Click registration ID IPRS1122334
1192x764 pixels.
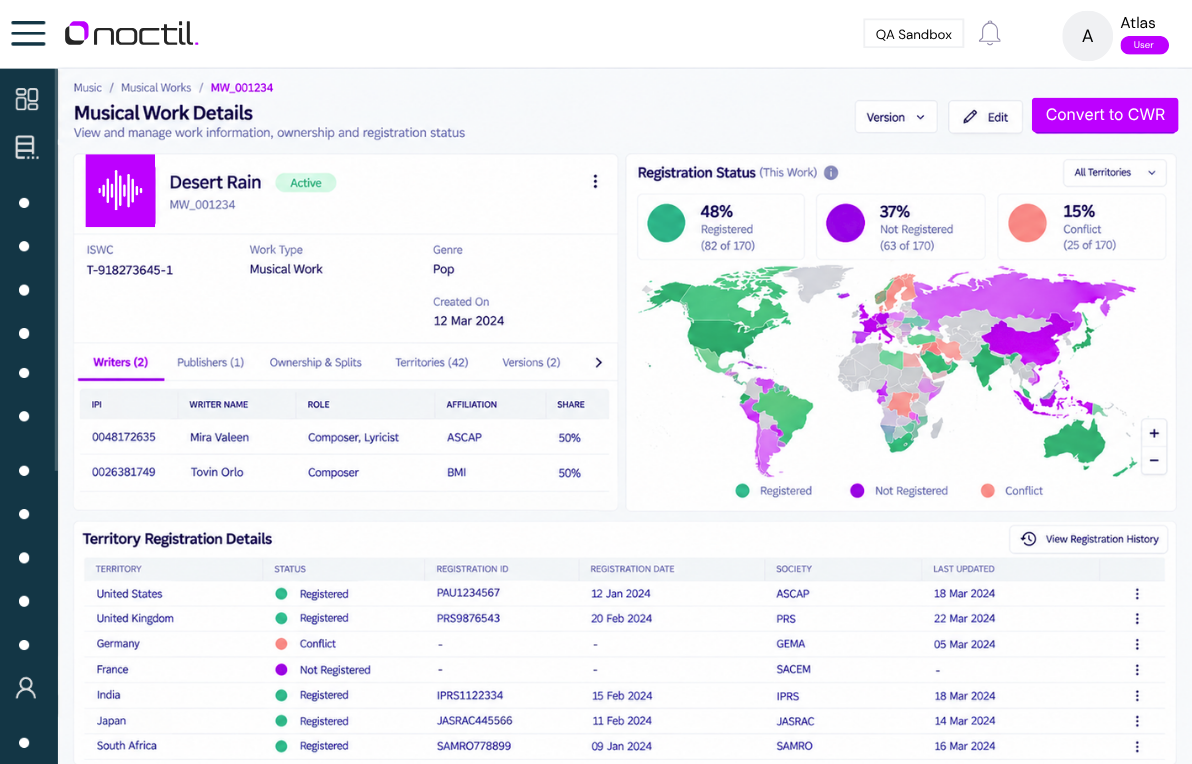pos(470,696)
